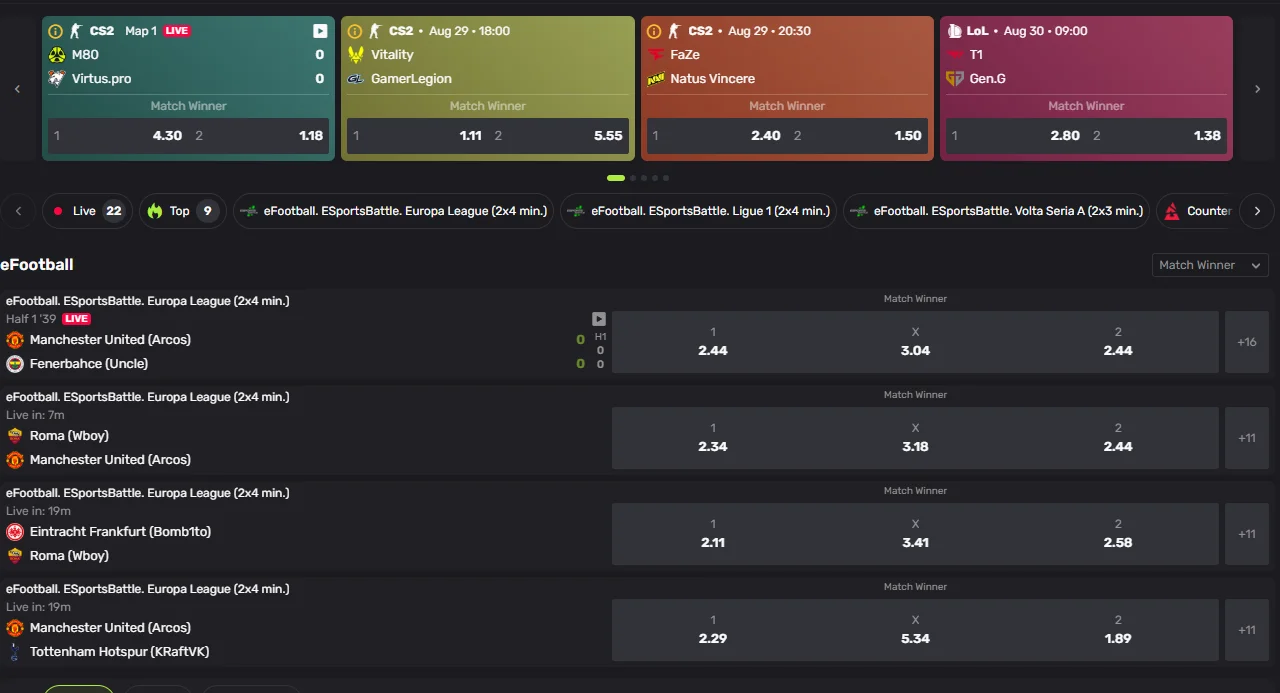Viewport: 1280px width, 693px height.
Task: Click the CS2 game icon on the Vitality card
Action: click(375, 31)
